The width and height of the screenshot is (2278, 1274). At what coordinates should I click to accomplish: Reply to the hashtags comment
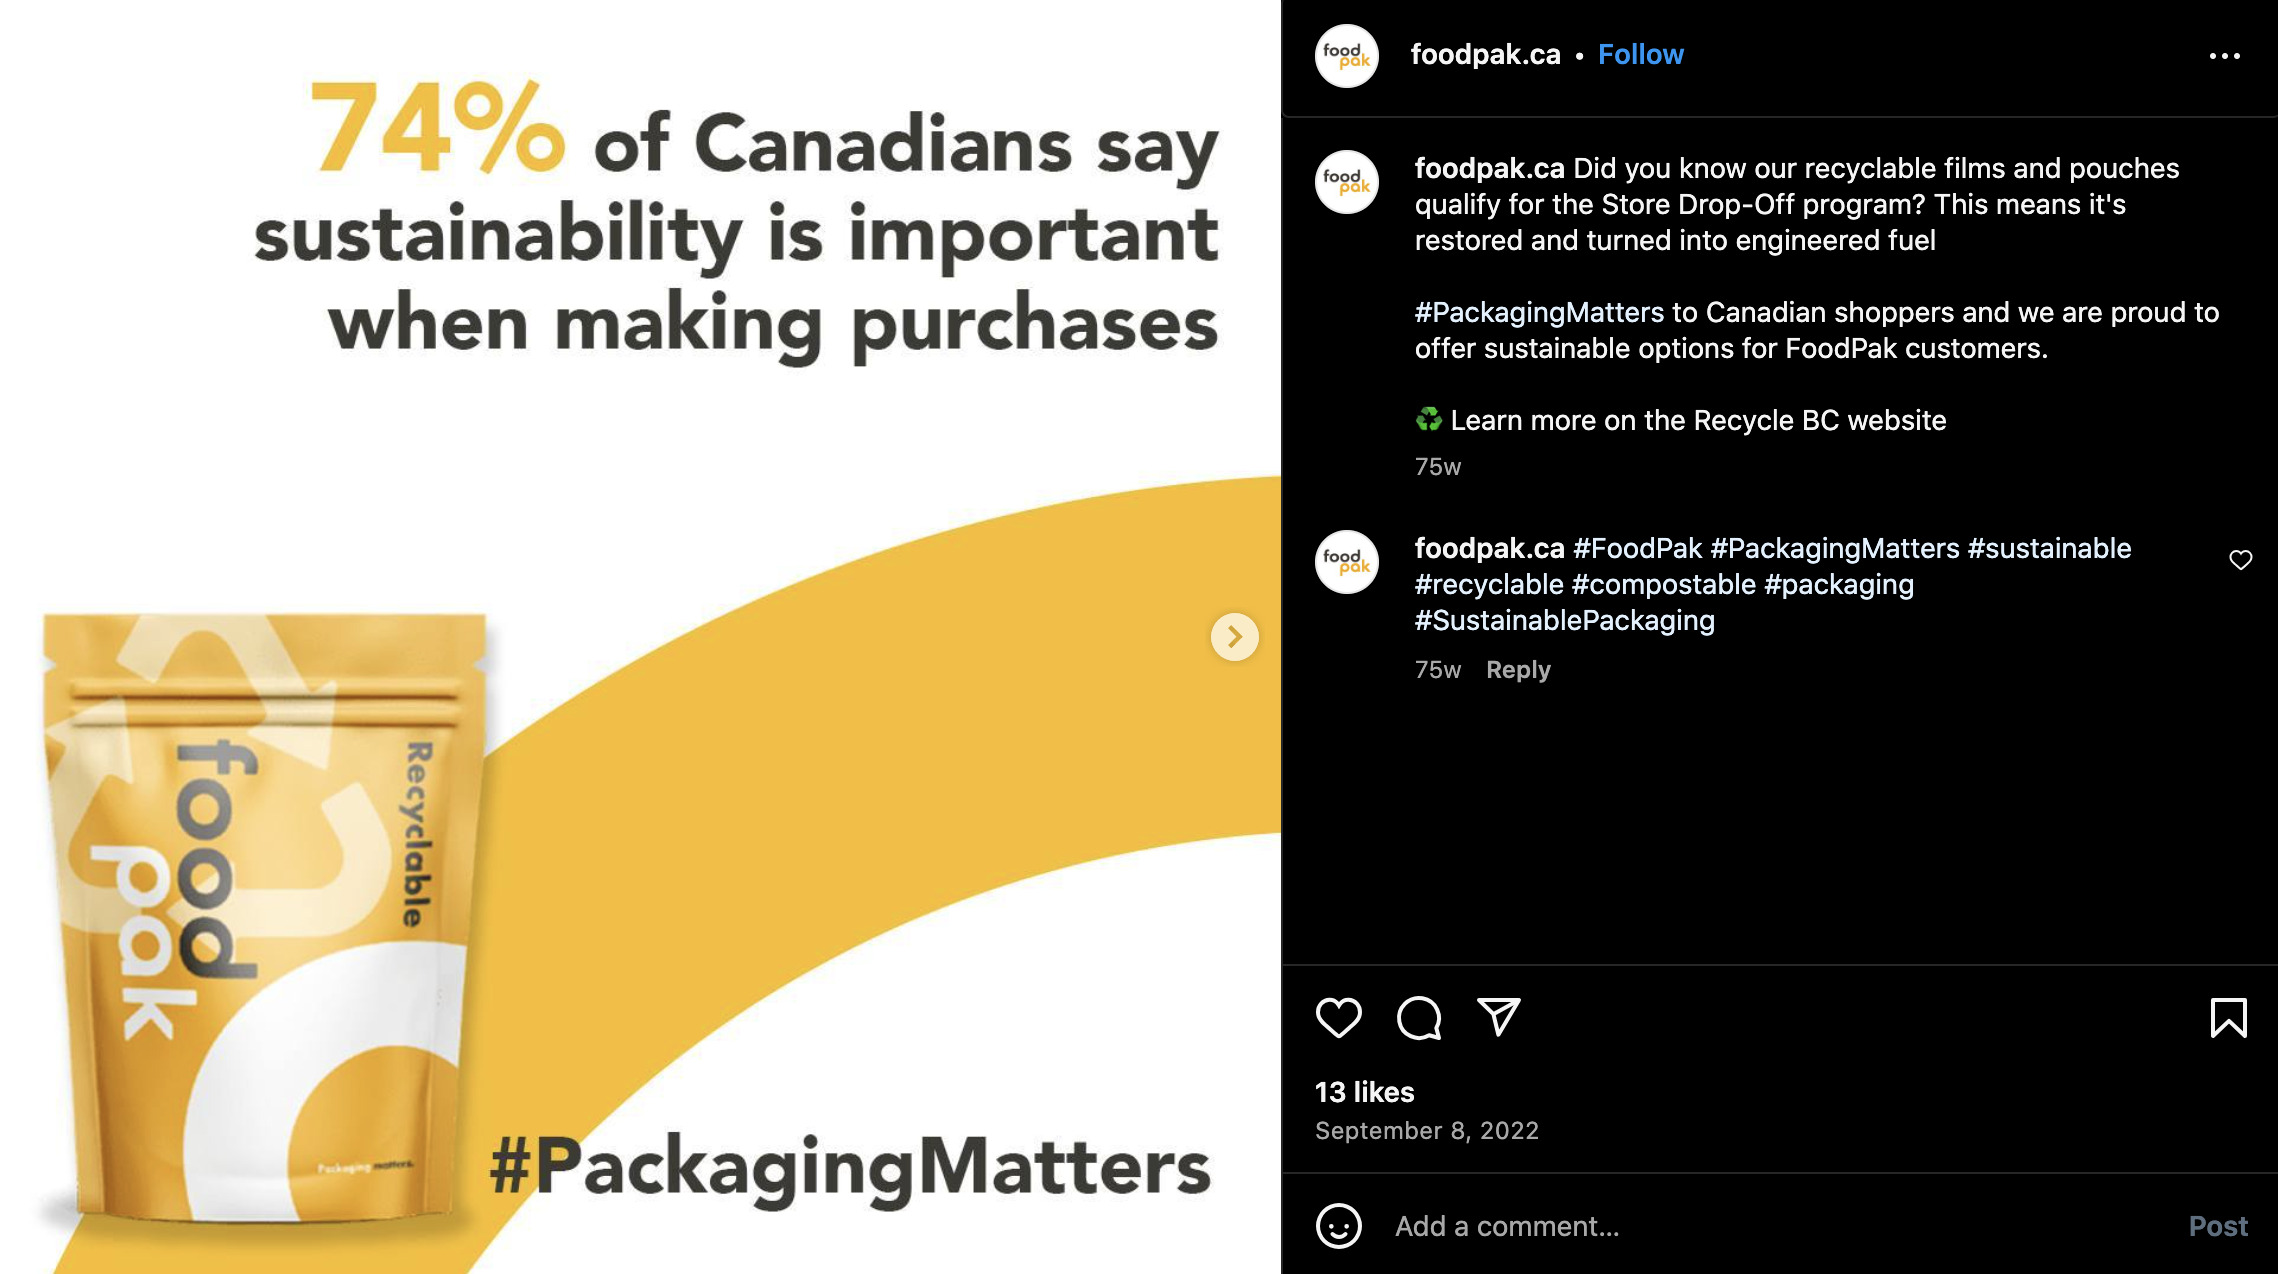coord(1517,670)
